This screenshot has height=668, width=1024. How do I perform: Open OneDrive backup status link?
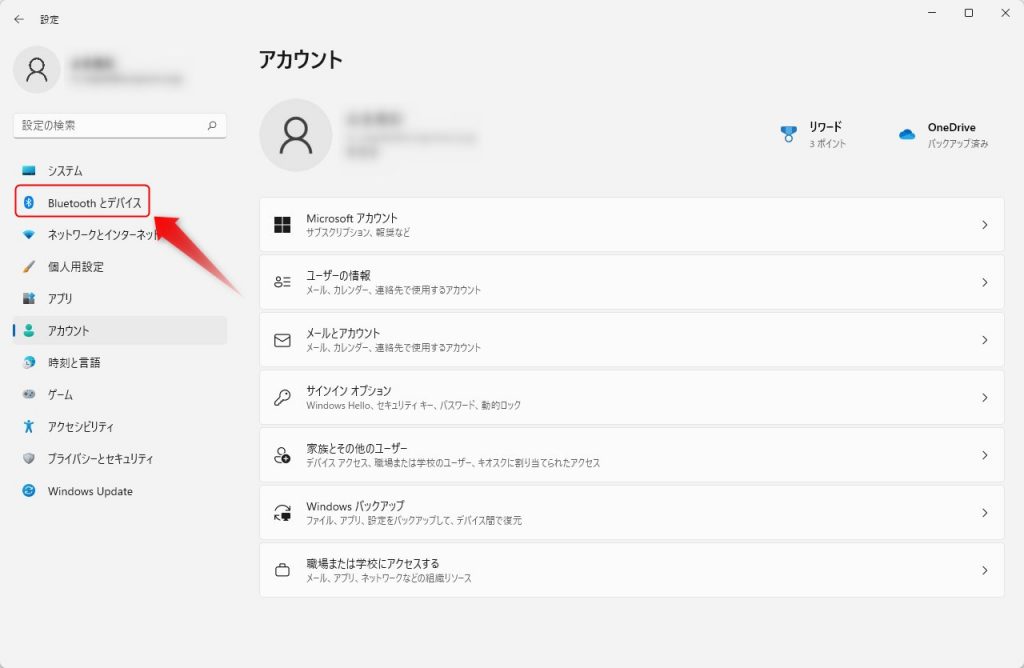pos(944,135)
